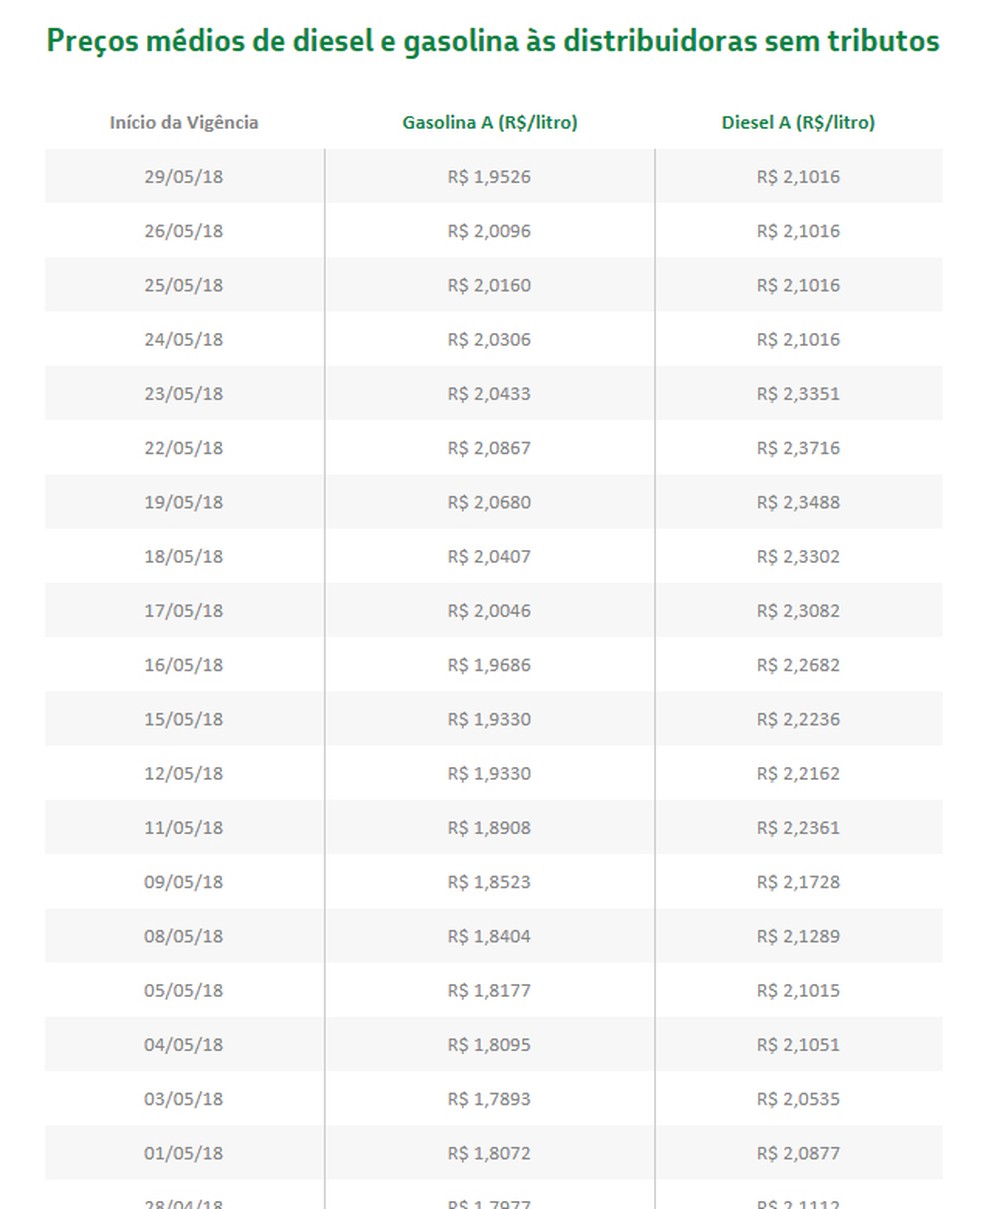Select the 'Diesel A (R$/litro)' column header
Image resolution: width=1000 pixels, height=1209 pixels.
click(x=798, y=123)
